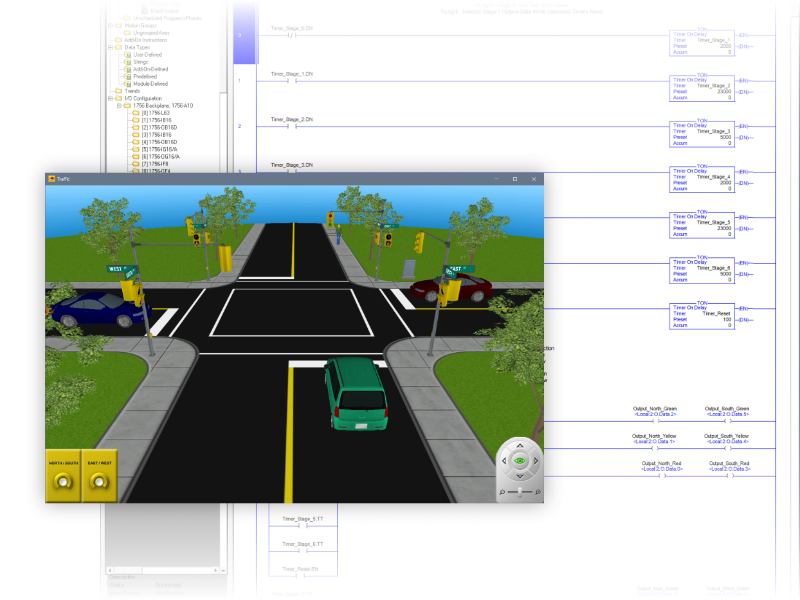
Task: Click rung number 1 in ladder editor
Action: pyautogui.click(x=239, y=81)
